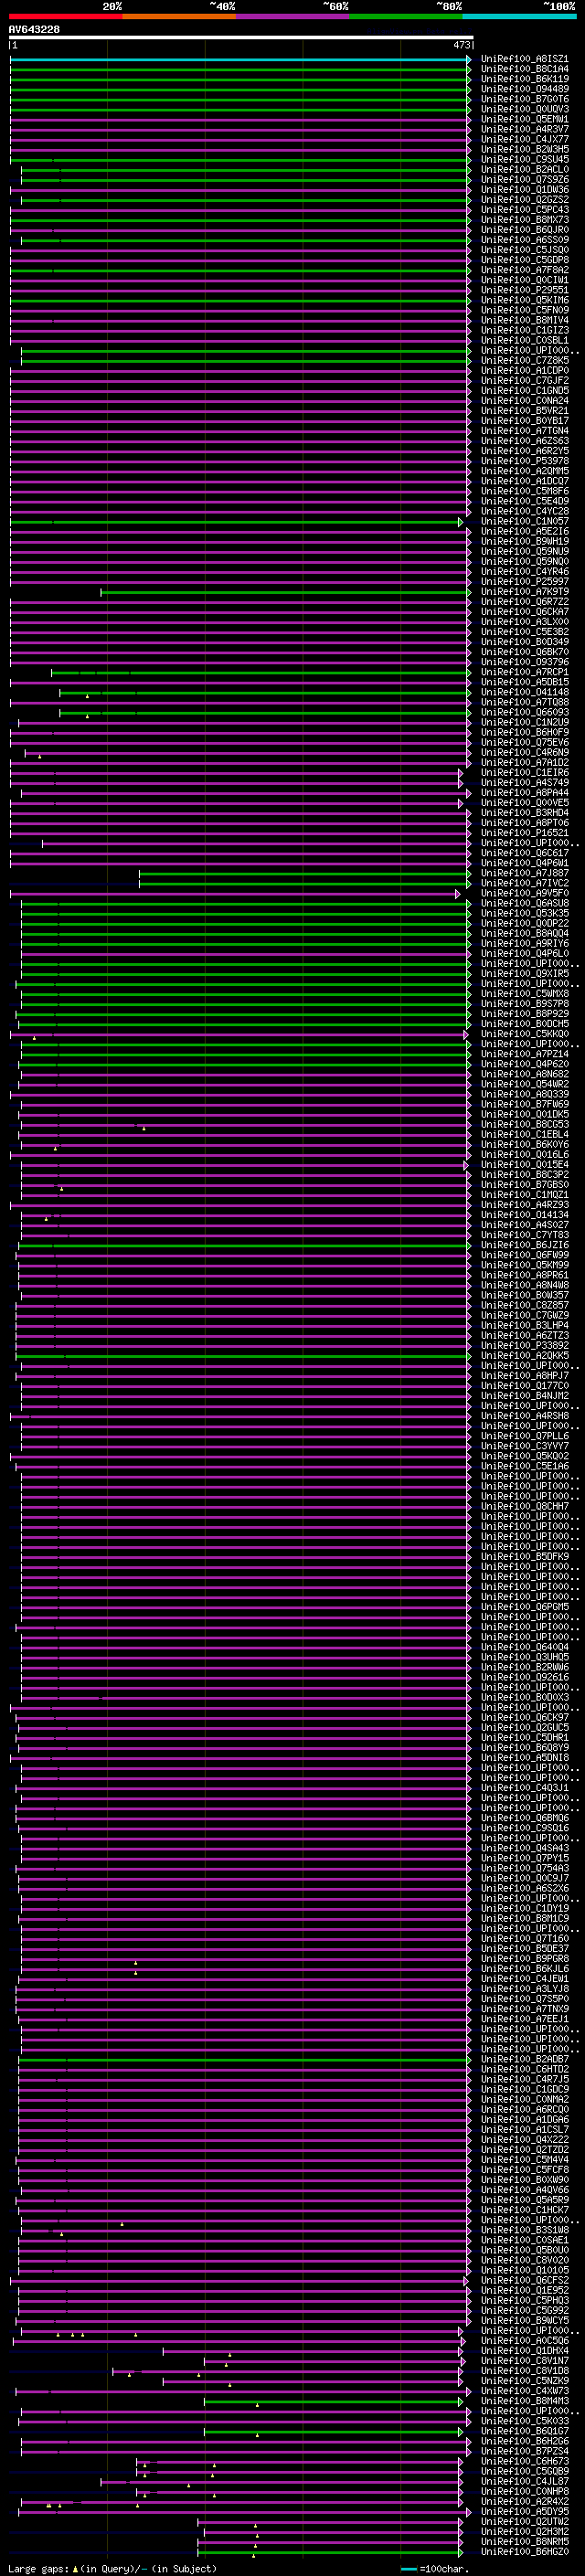
Task: Select hit label UniRef100_Q5EMW1
Action: click(524, 120)
